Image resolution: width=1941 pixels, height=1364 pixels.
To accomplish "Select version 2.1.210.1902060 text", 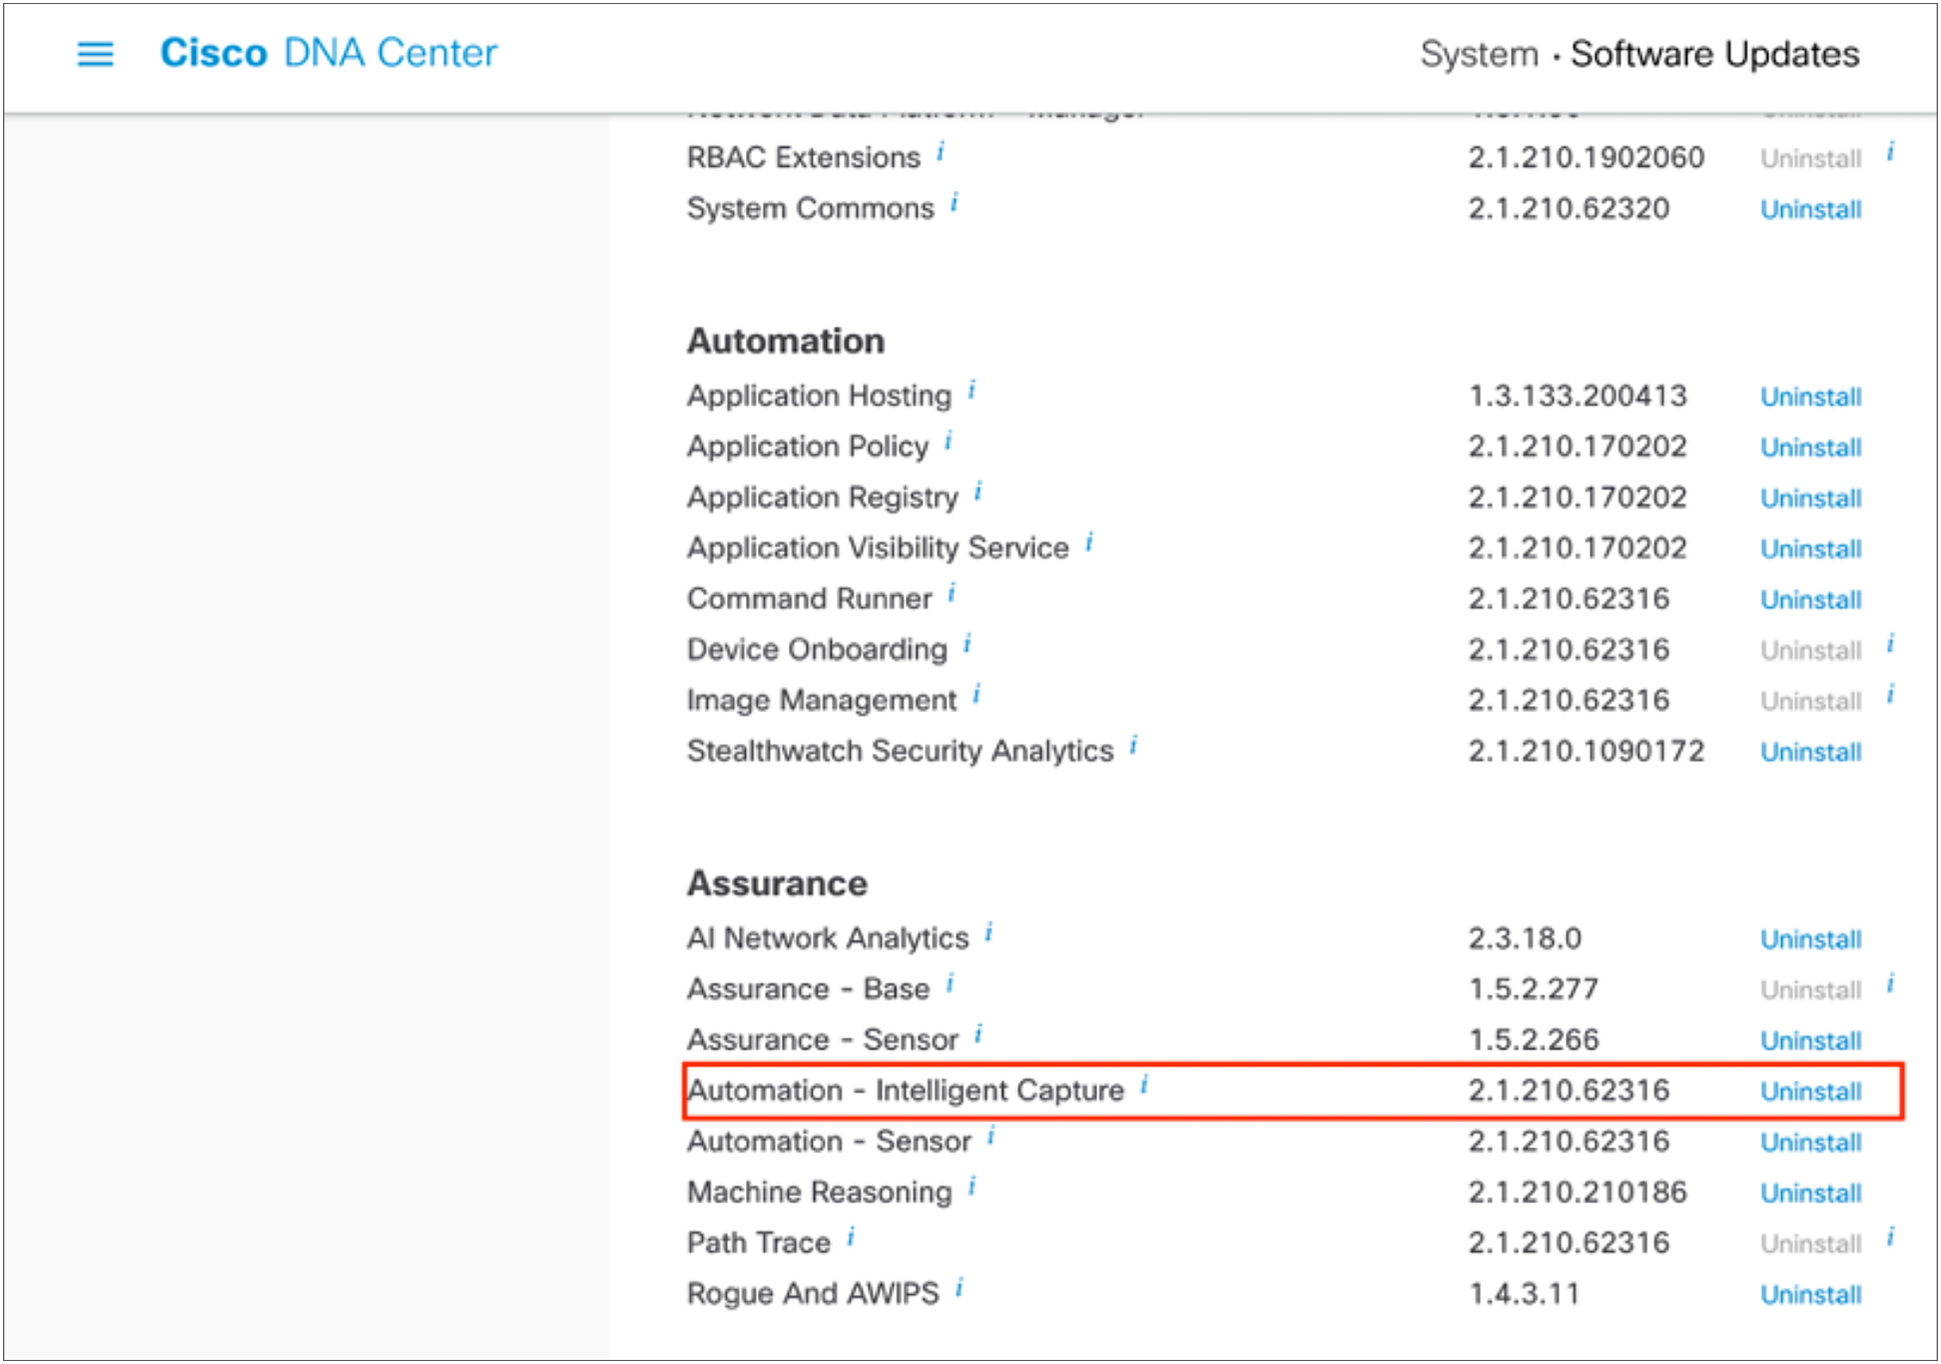I will point(1586,158).
